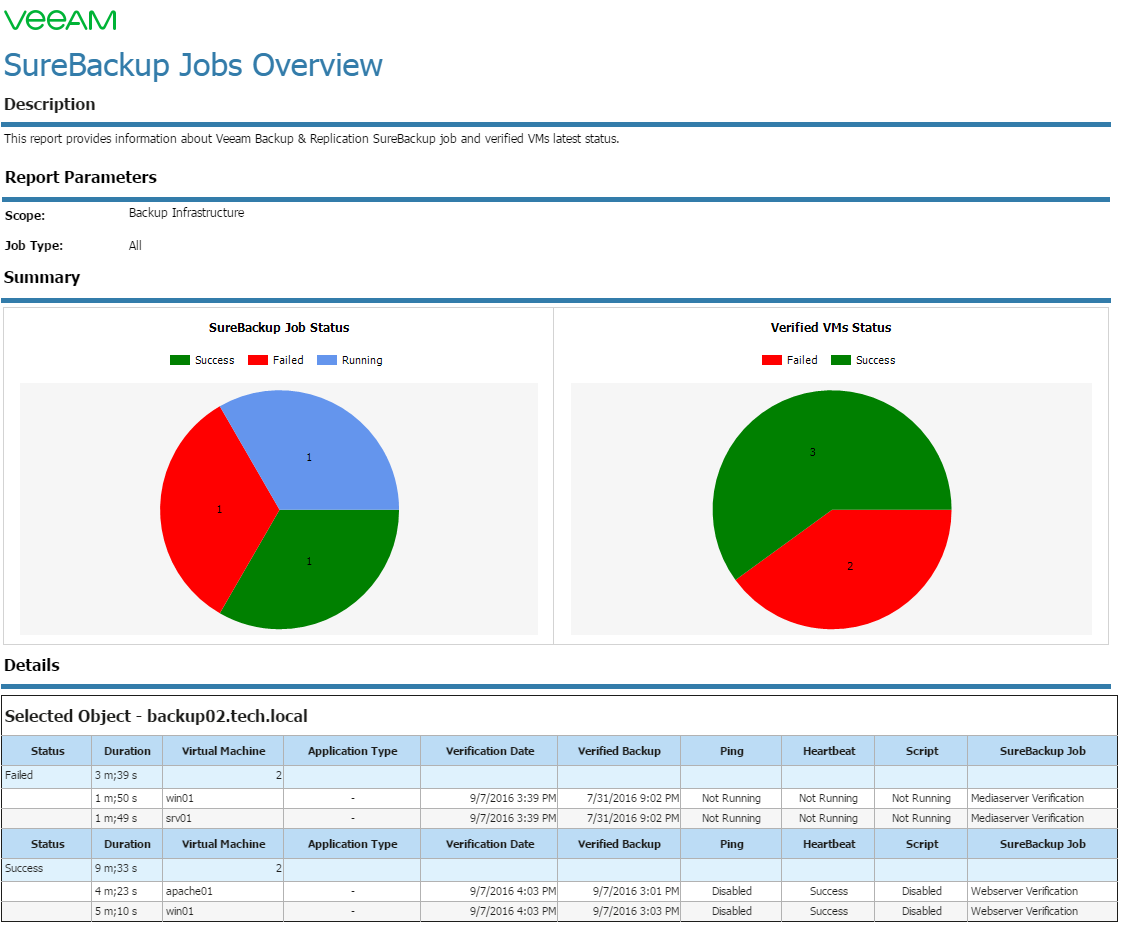
Task: Click the Description heading
Action: pos(49,104)
